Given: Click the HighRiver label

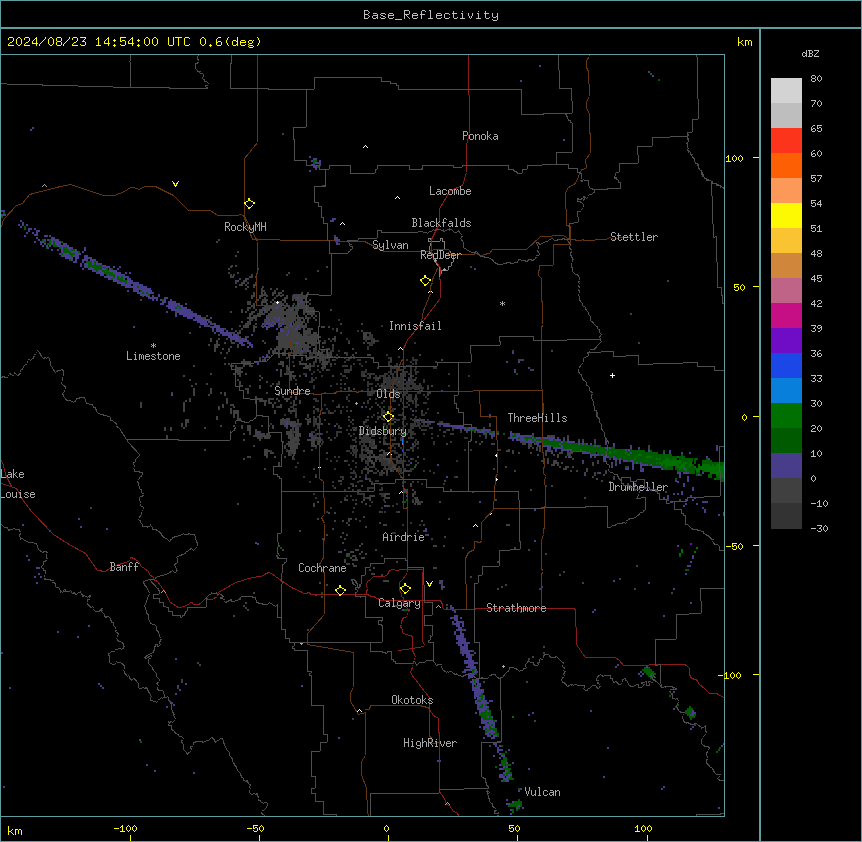Looking at the screenshot, I should pyautogui.click(x=430, y=743).
